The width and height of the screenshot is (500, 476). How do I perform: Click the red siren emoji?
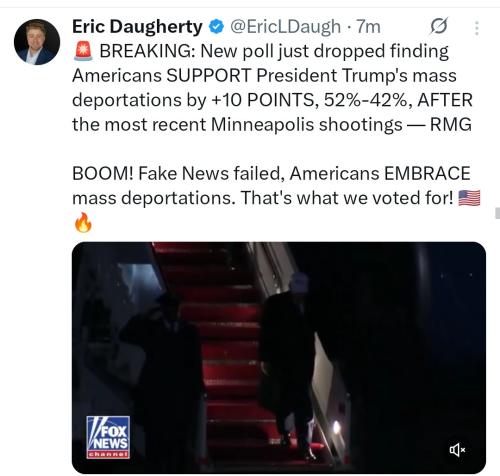tap(83, 52)
